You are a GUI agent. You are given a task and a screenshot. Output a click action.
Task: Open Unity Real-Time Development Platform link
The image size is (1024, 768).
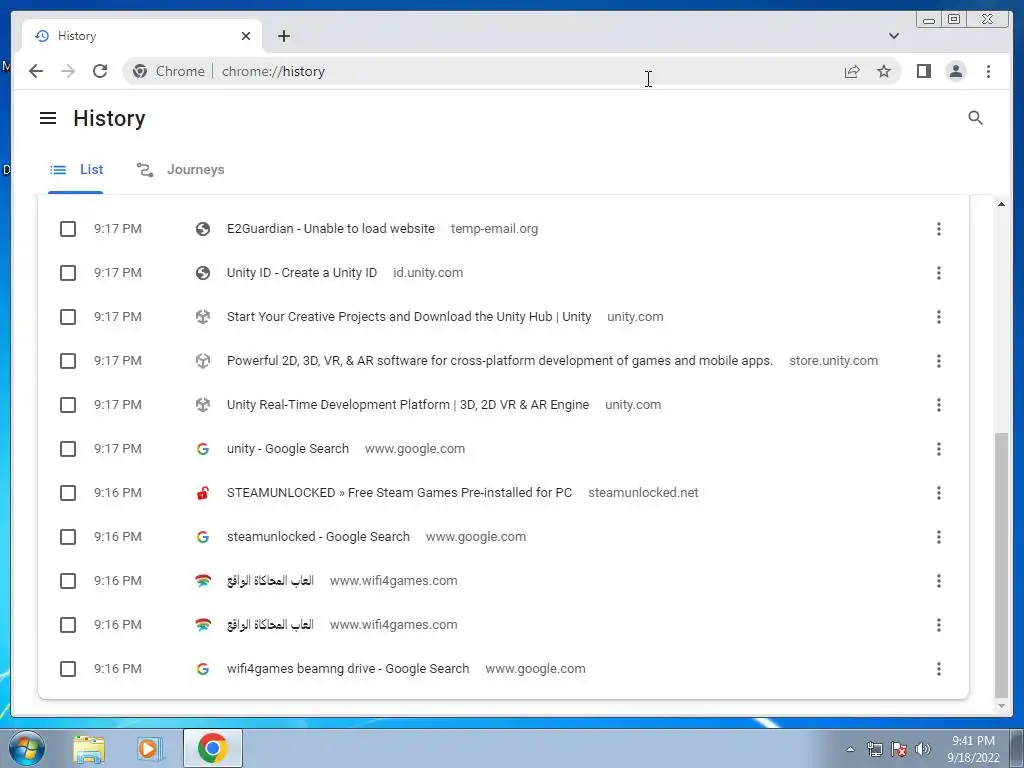tap(408, 405)
